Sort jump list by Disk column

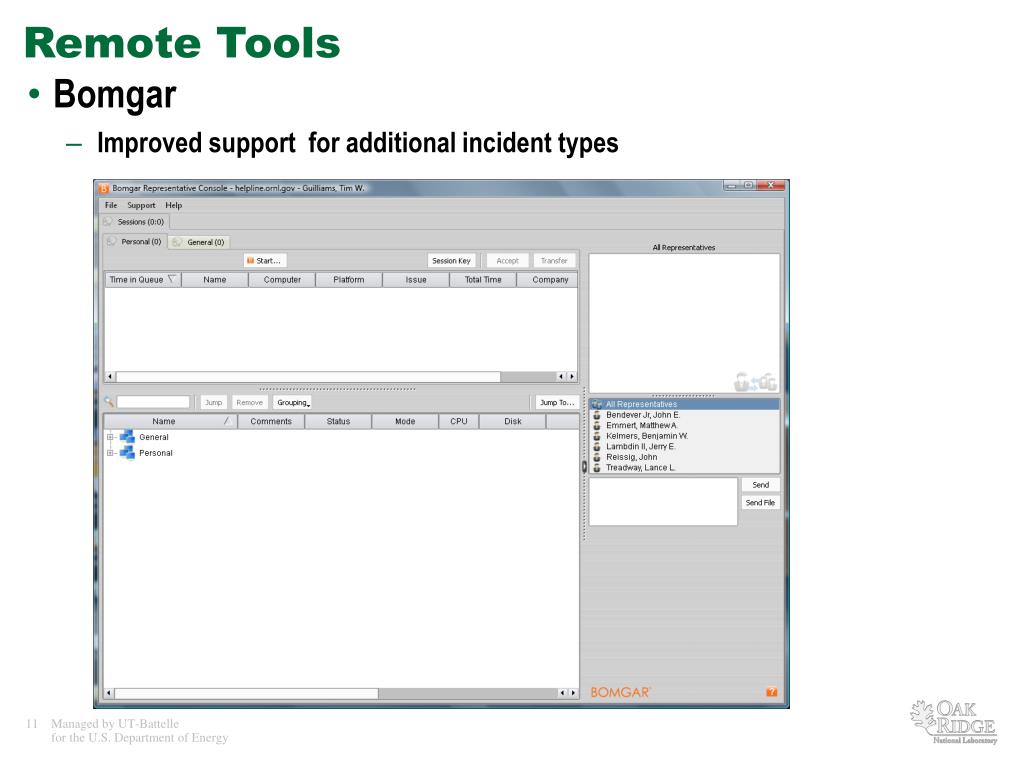click(x=513, y=421)
